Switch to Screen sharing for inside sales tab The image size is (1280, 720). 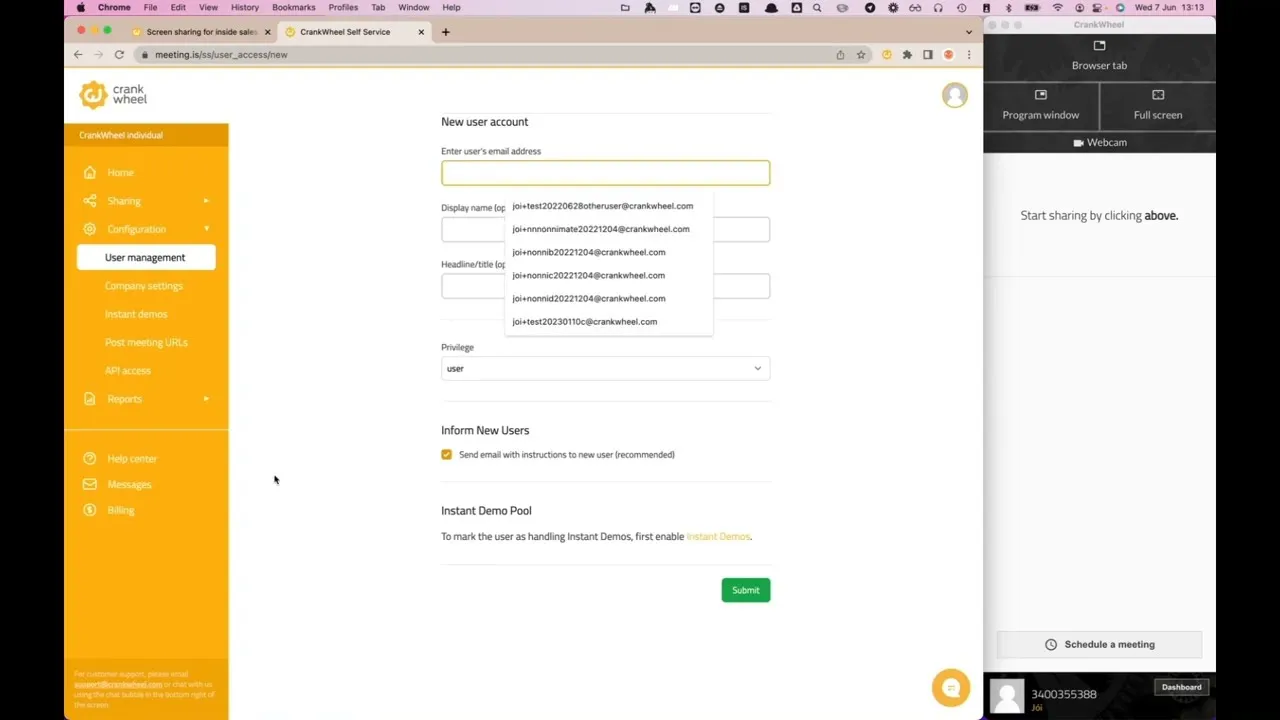(201, 32)
